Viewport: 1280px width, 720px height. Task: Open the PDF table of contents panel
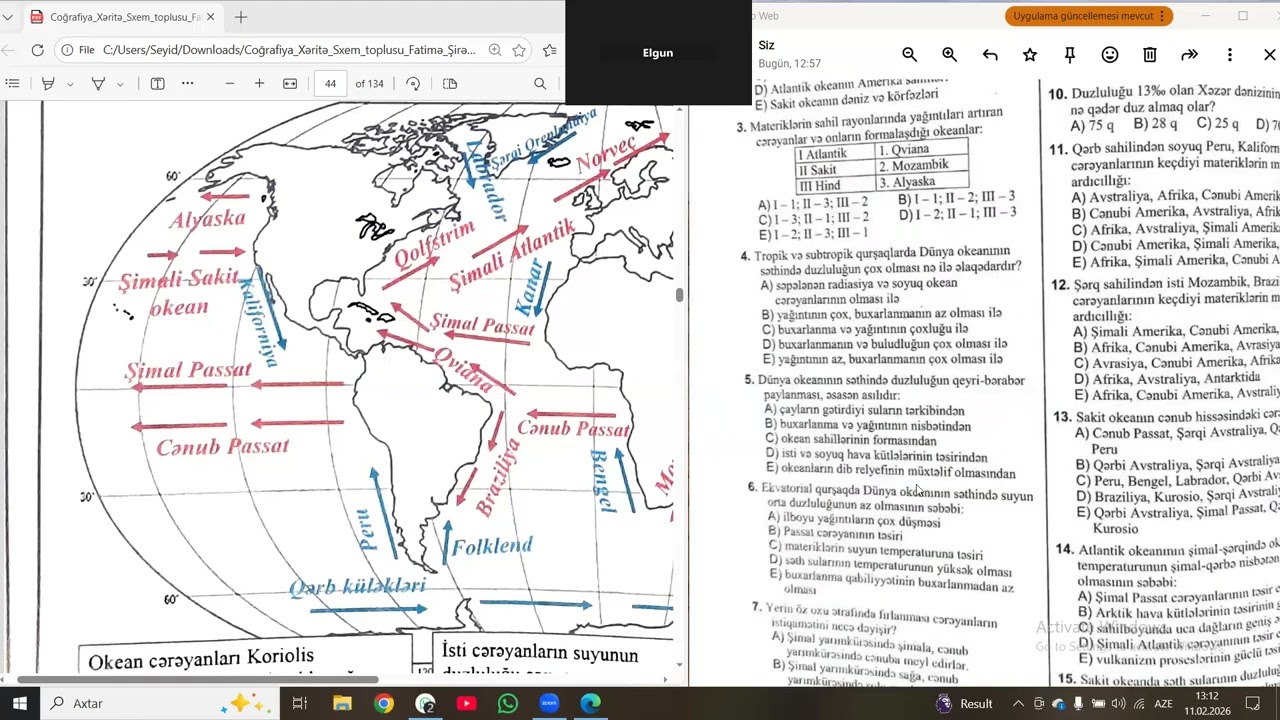point(12,84)
